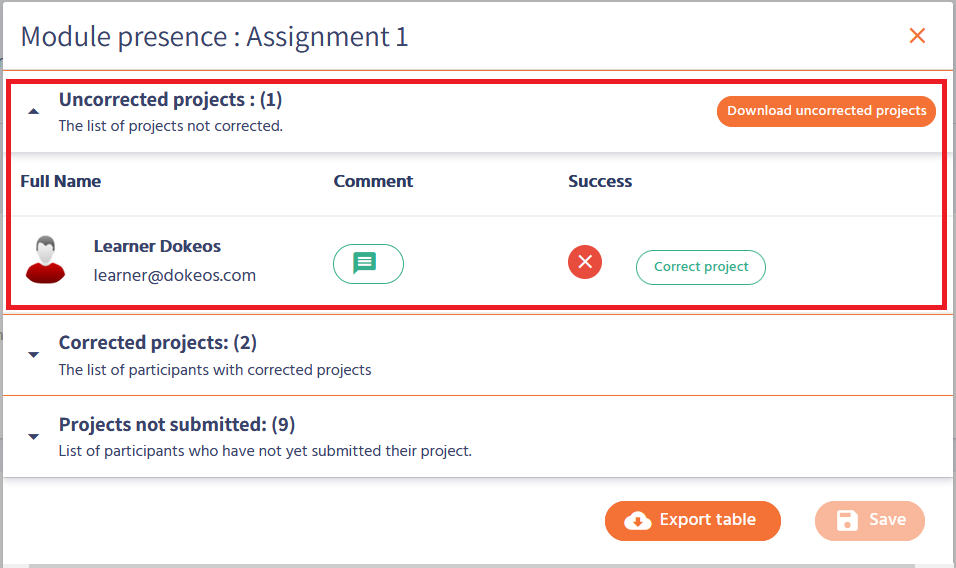
Task: Click the cloud download icon on Export table
Action: (x=637, y=520)
